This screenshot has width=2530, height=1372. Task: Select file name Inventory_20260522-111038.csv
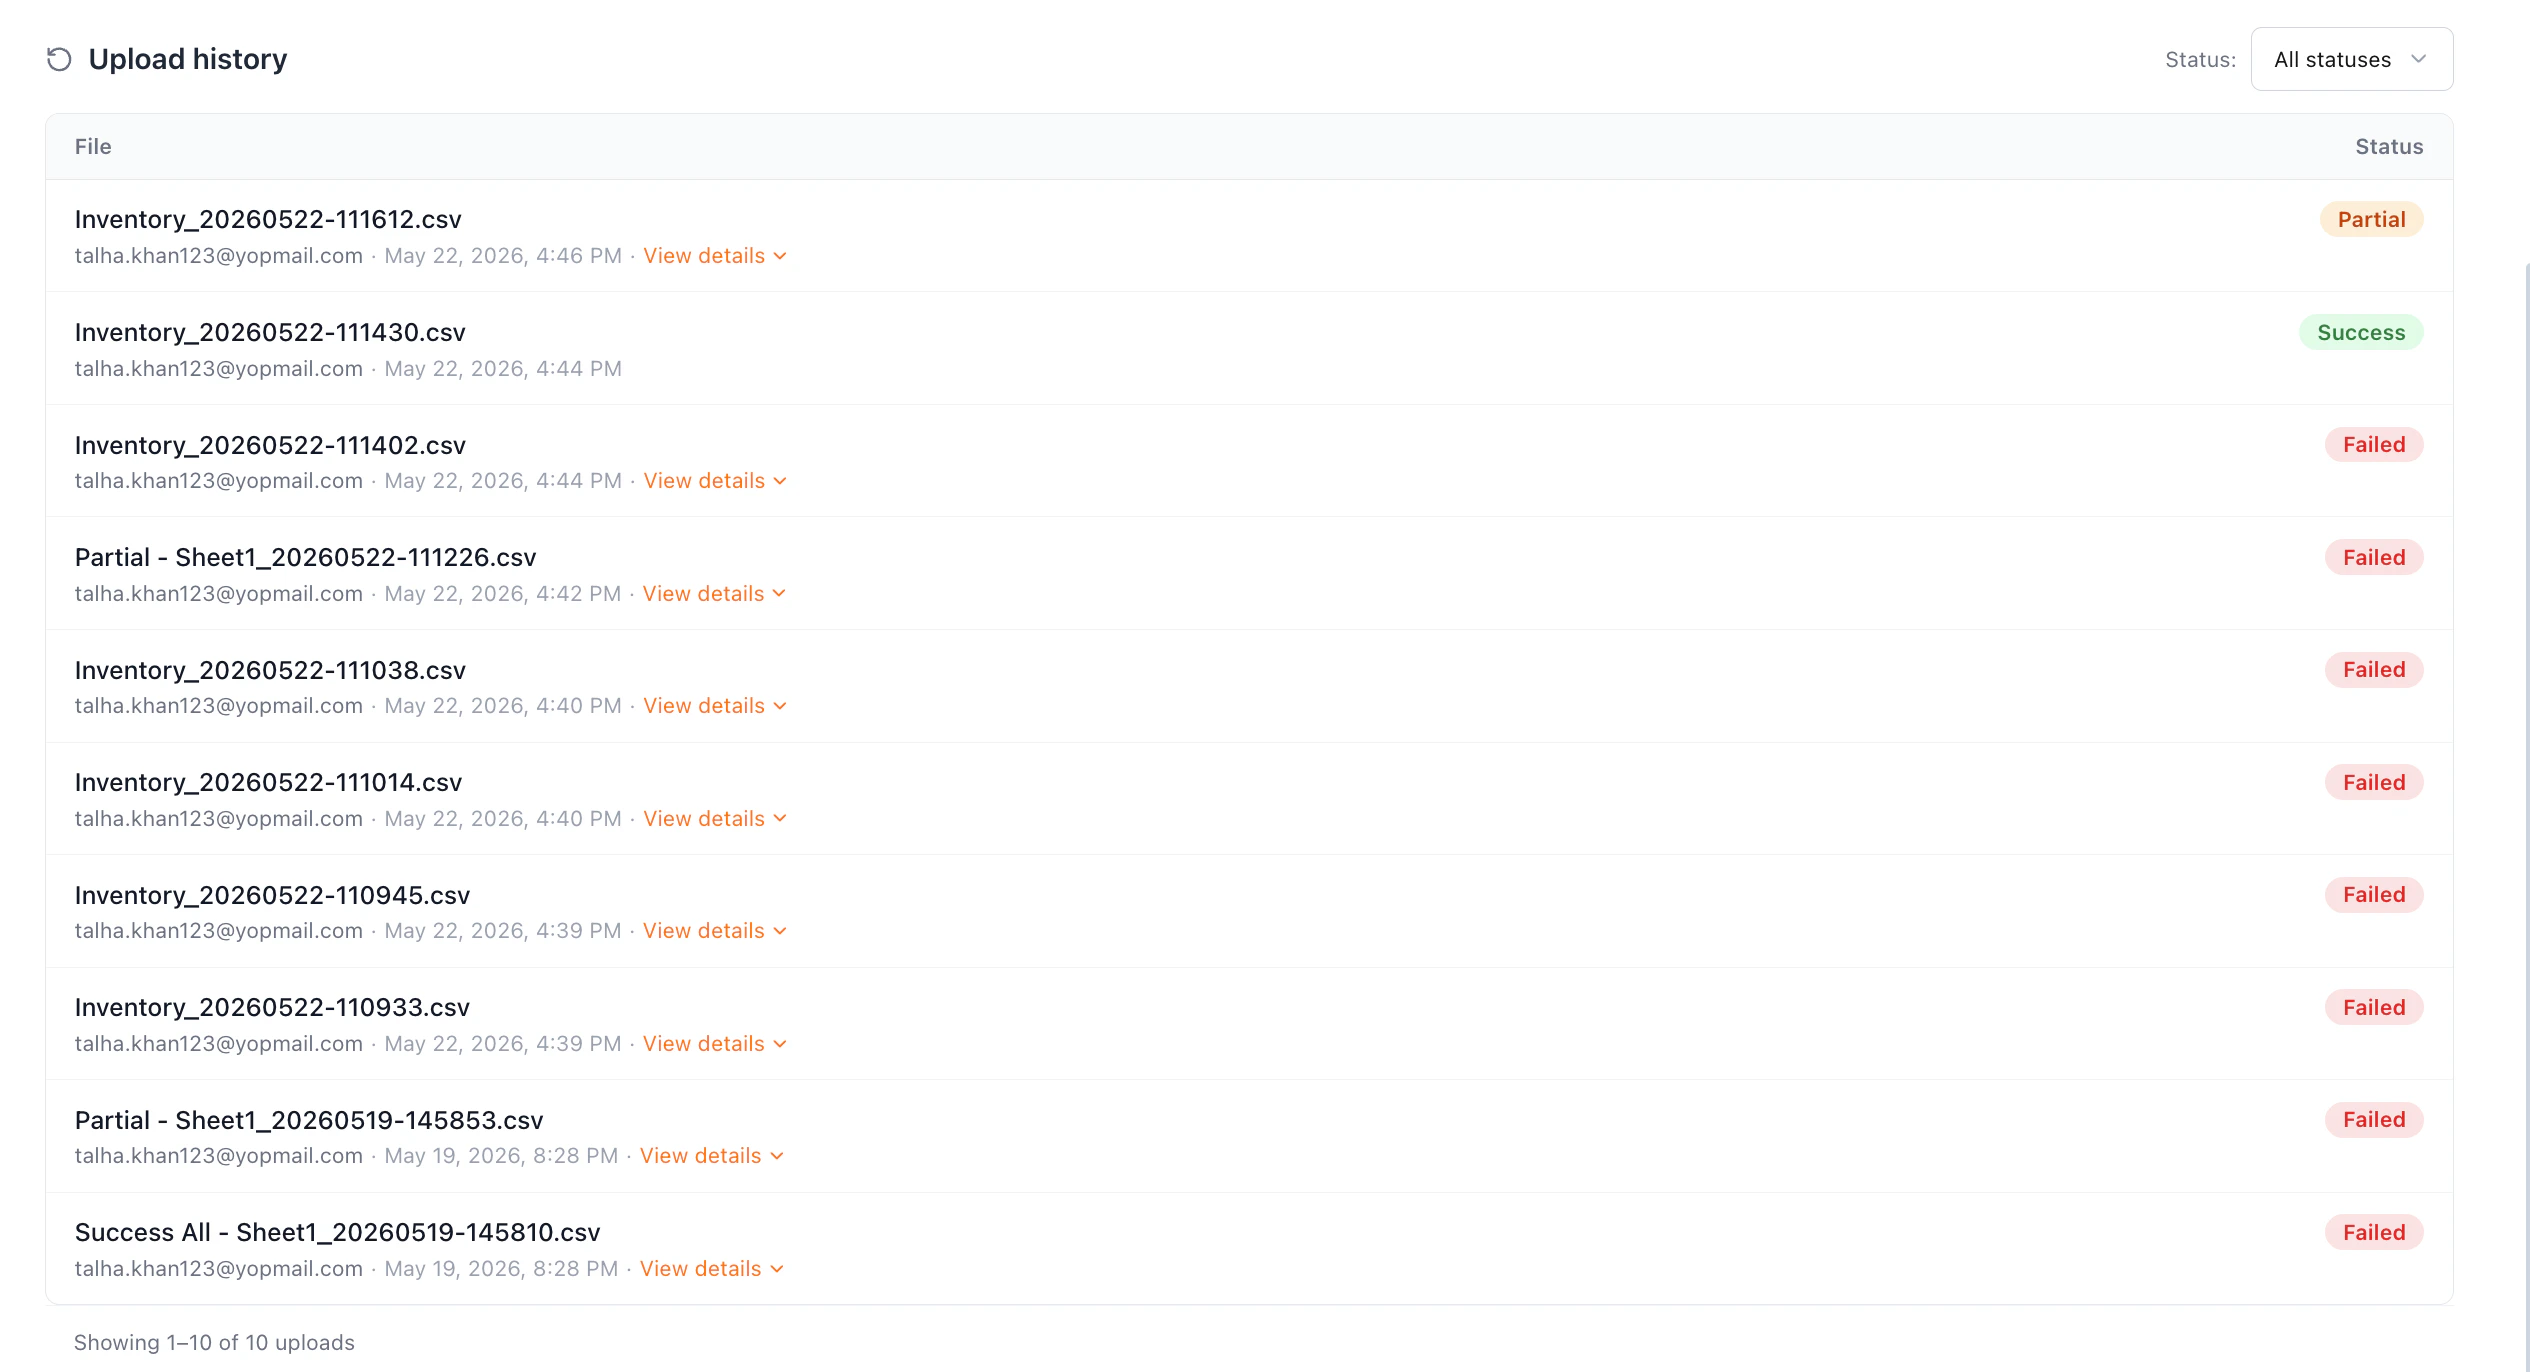click(x=270, y=670)
